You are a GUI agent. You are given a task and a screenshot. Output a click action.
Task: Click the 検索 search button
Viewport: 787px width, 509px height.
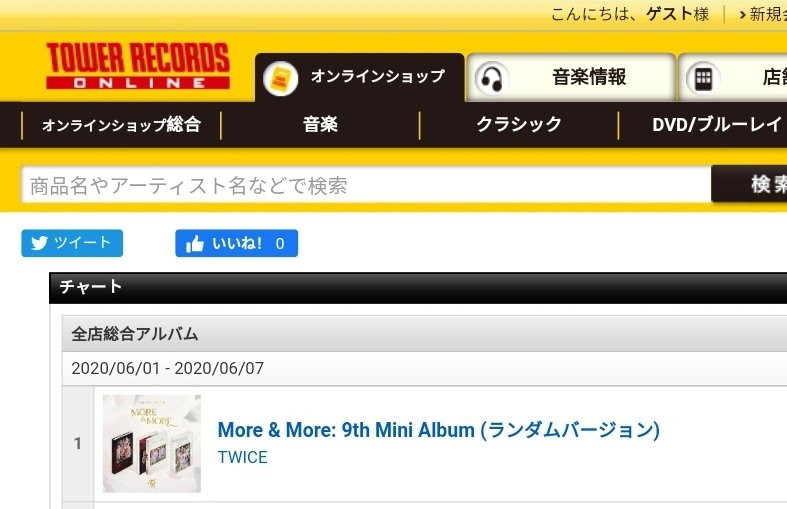point(749,184)
